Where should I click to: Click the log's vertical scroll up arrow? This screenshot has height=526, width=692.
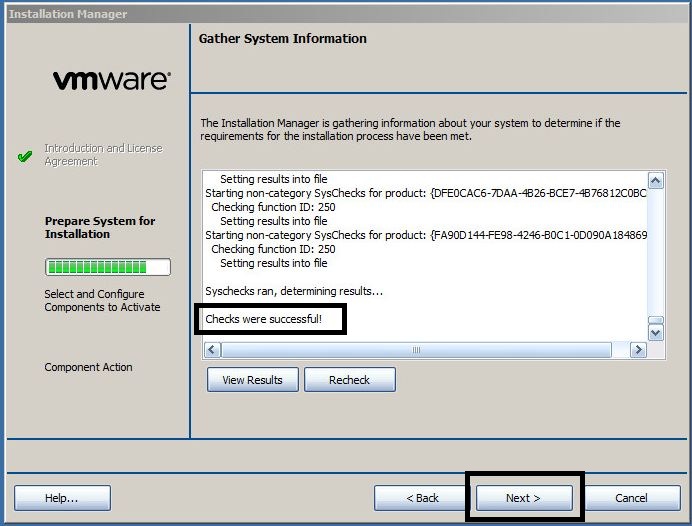pos(656,181)
